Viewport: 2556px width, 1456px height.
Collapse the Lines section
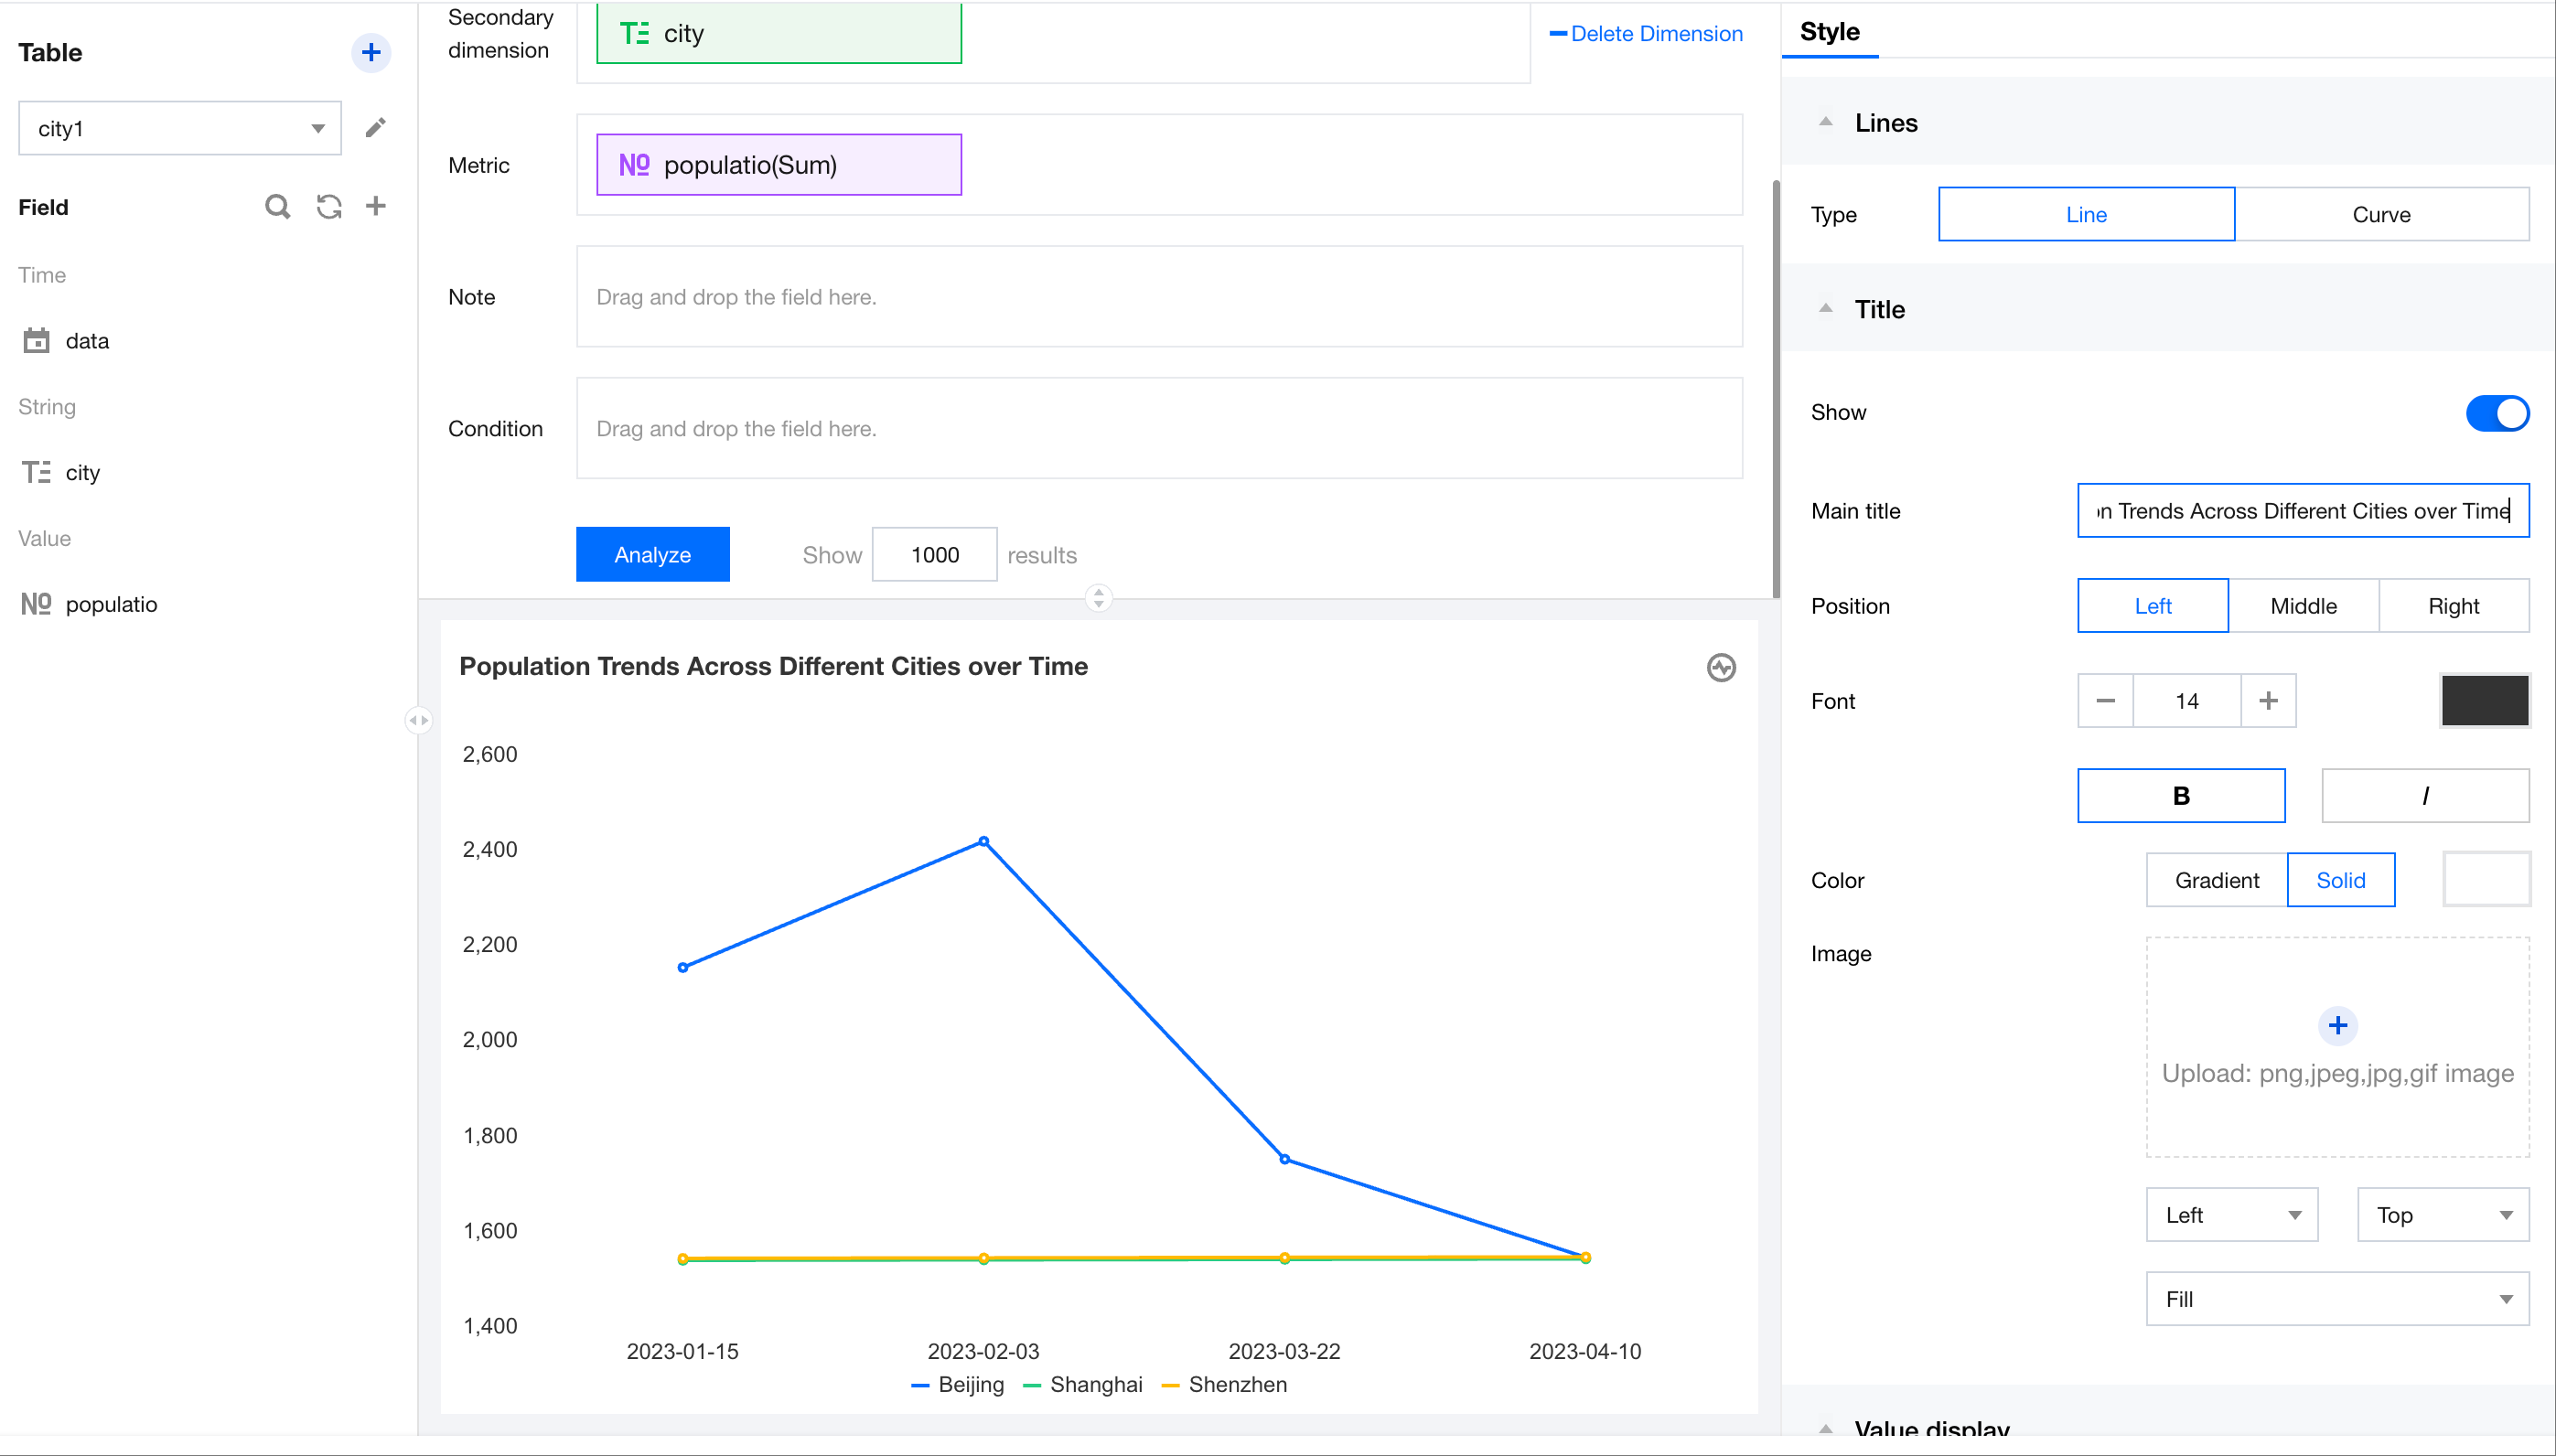coord(1826,123)
